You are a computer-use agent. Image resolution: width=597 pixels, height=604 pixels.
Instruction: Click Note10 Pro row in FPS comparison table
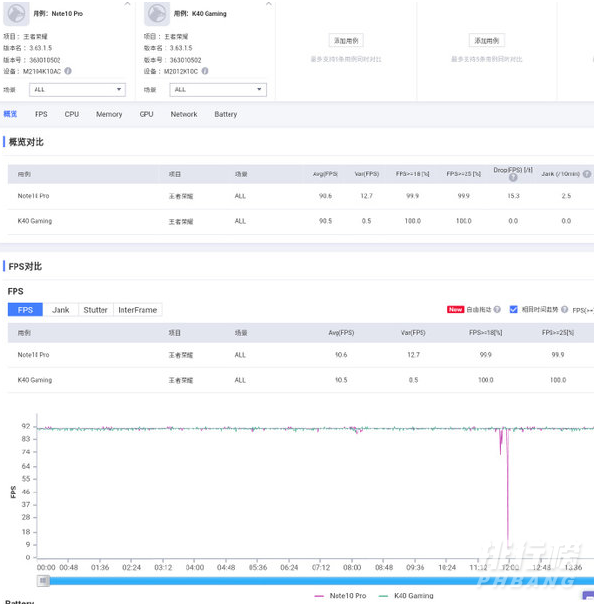pos(301,355)
